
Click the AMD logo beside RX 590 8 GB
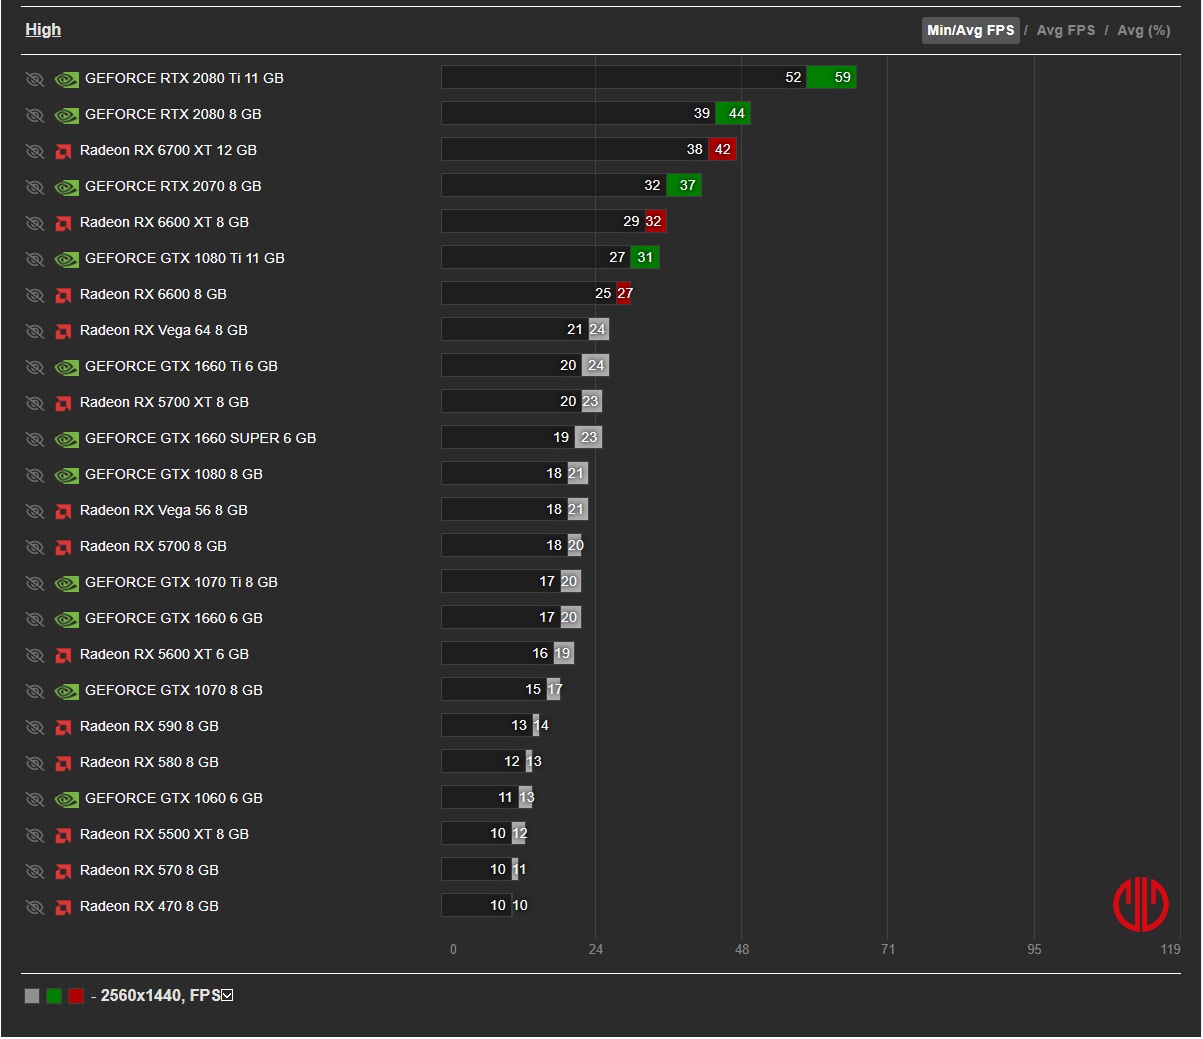pyautogui.click(x=63, y=727)
